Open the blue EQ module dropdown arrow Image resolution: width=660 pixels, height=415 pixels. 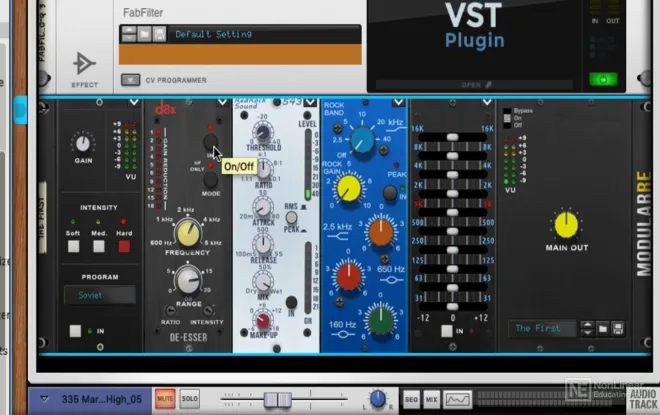click(x=398, y=102)
